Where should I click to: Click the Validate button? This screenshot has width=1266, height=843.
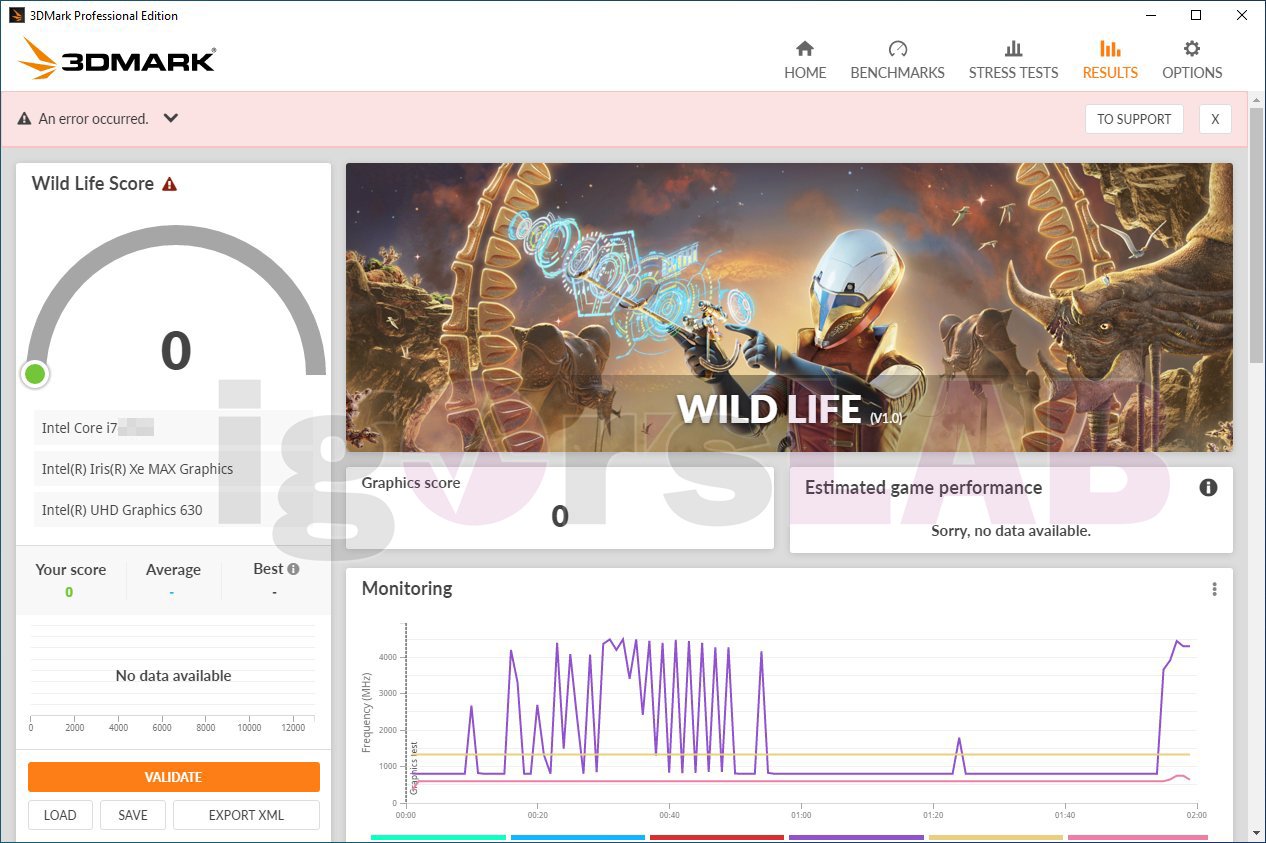[174, 777]
